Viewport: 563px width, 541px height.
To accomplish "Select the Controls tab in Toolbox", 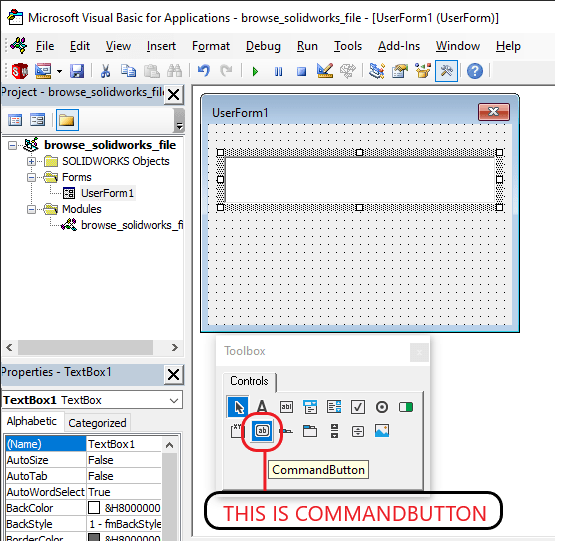I will 249,381.
